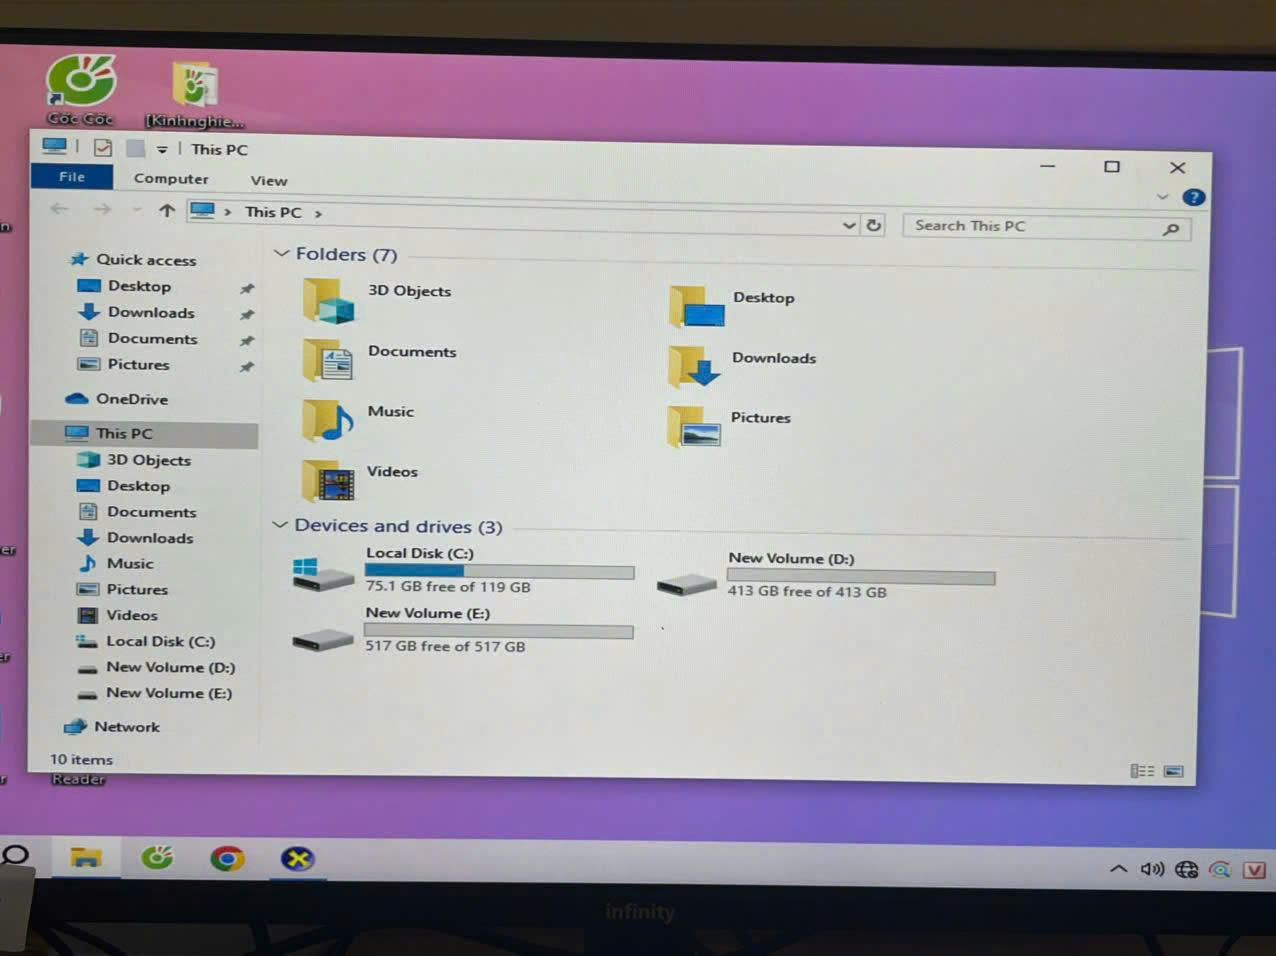Select the Local Disk (C:) drive icon
Viewport: 1276px width, 956px height.
tap(322, 574)
